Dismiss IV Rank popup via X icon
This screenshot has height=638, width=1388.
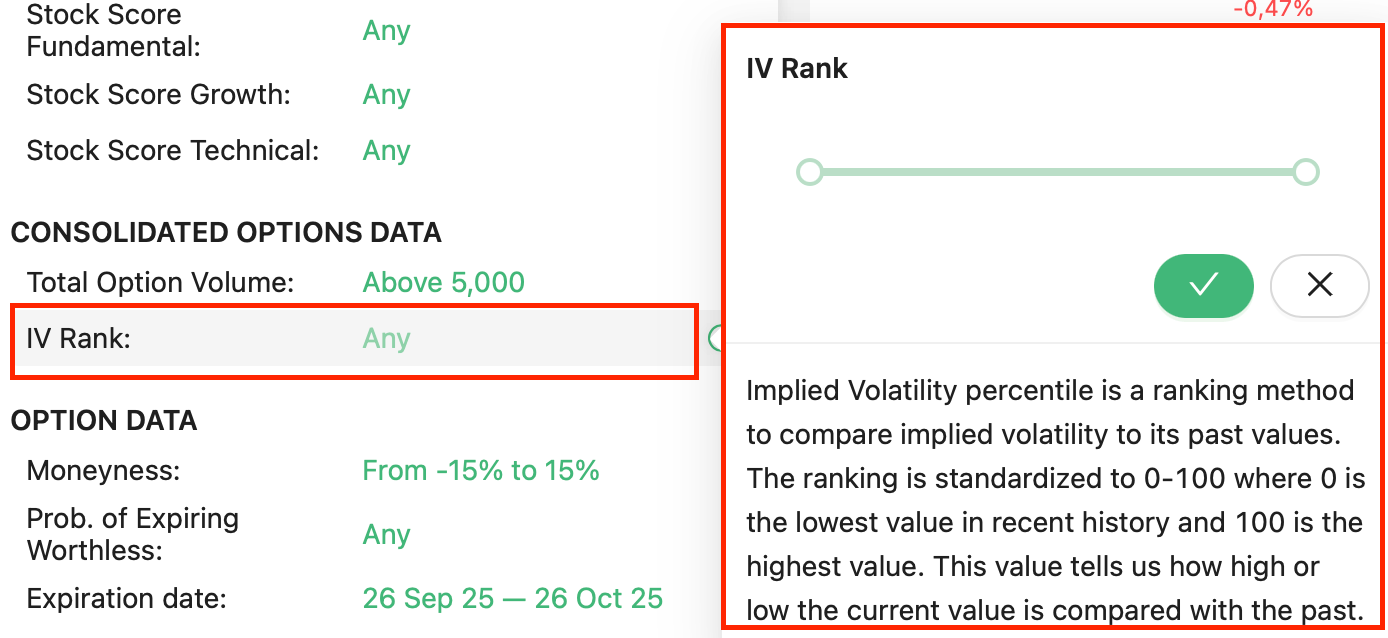tap(1319, 286)
